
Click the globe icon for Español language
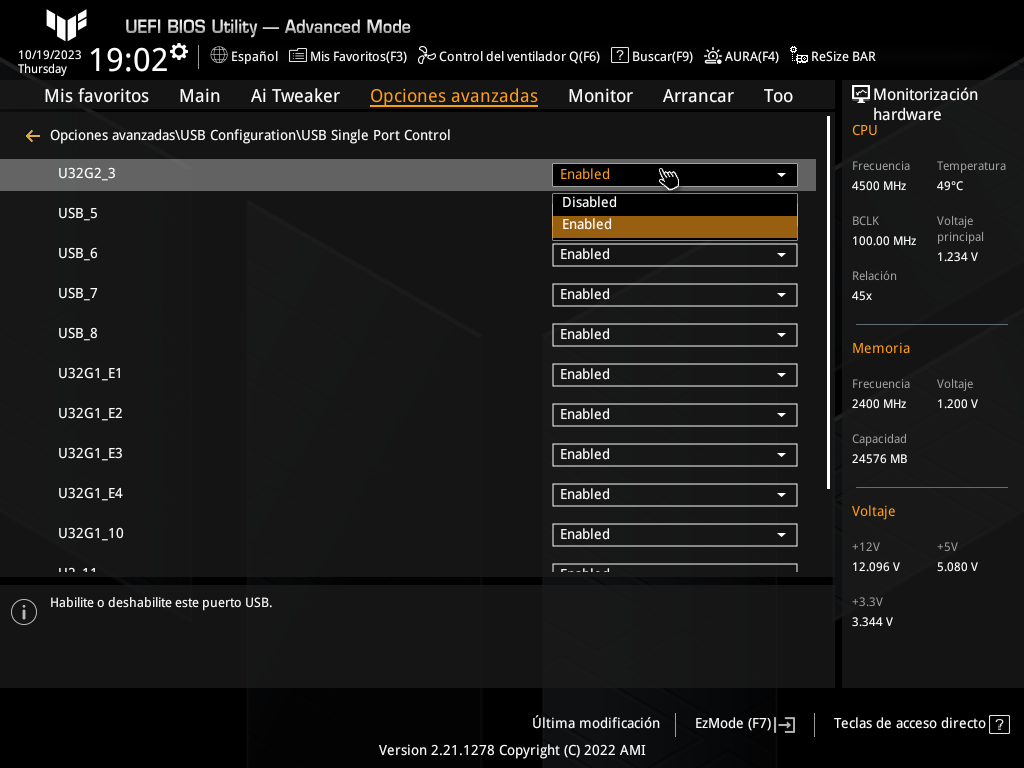click(x=219, y=56)
